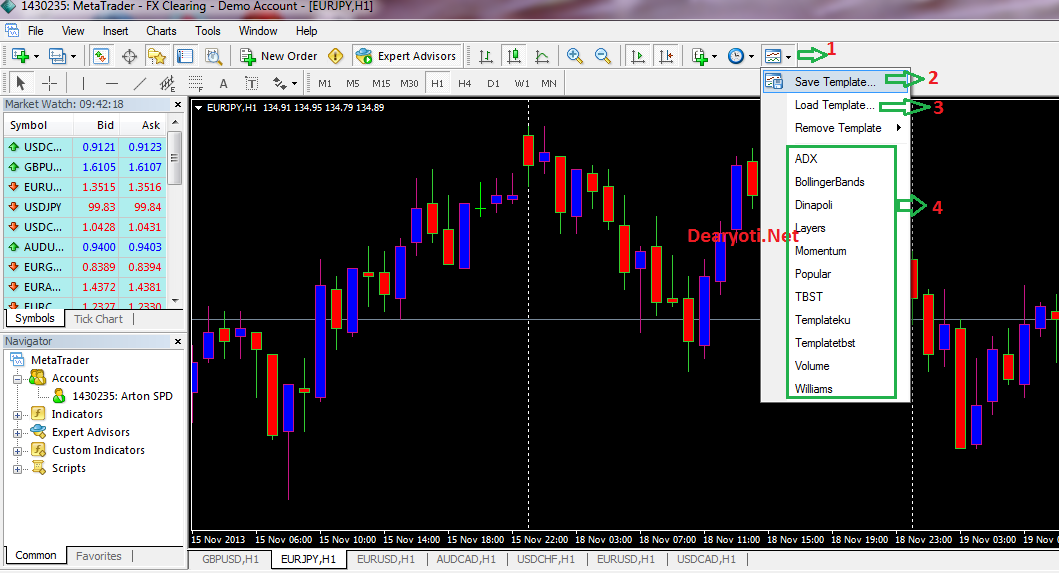This screenshot has width=1059, height=573.
Task: Apply the Williams template
Action: click(813, 389)
